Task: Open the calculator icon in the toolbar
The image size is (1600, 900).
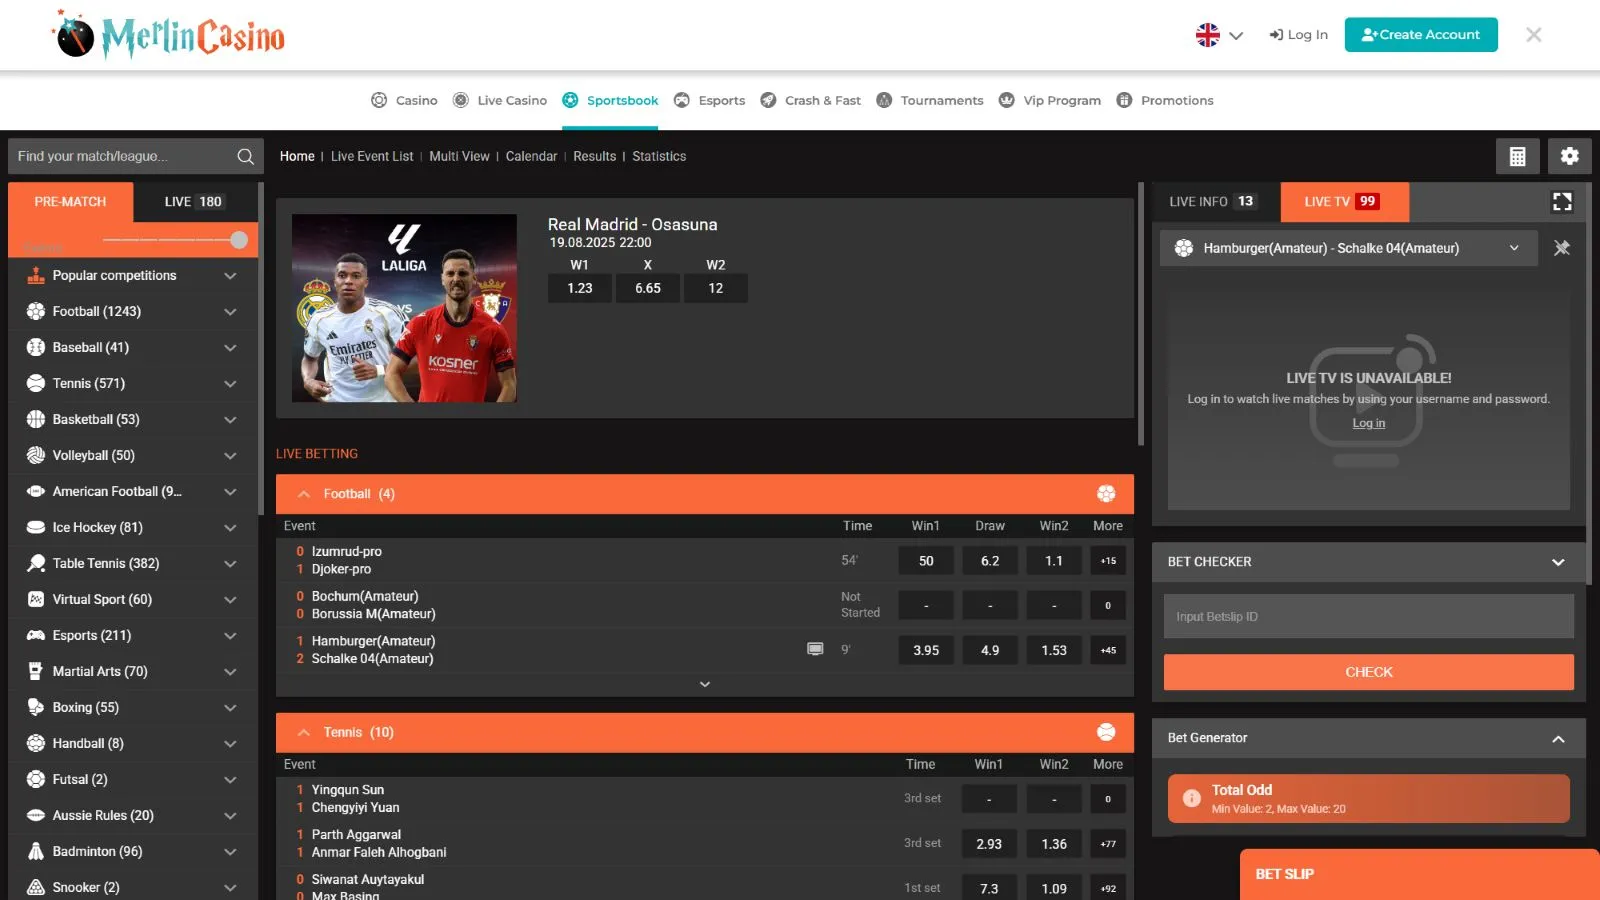Action: (1517, 156)
